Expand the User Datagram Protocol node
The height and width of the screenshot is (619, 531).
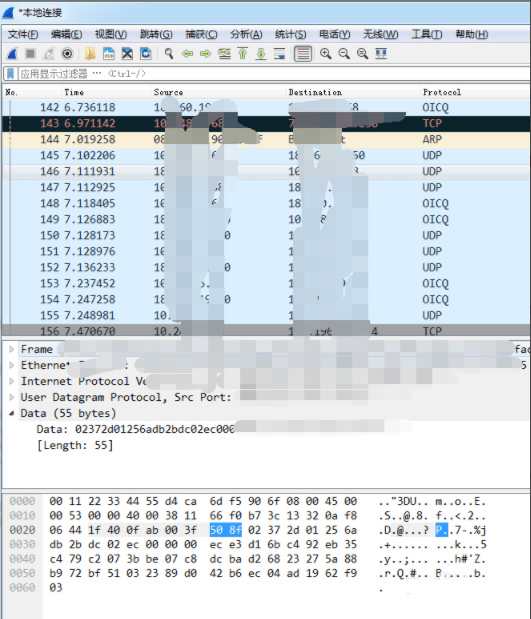(x=11, y=397)
